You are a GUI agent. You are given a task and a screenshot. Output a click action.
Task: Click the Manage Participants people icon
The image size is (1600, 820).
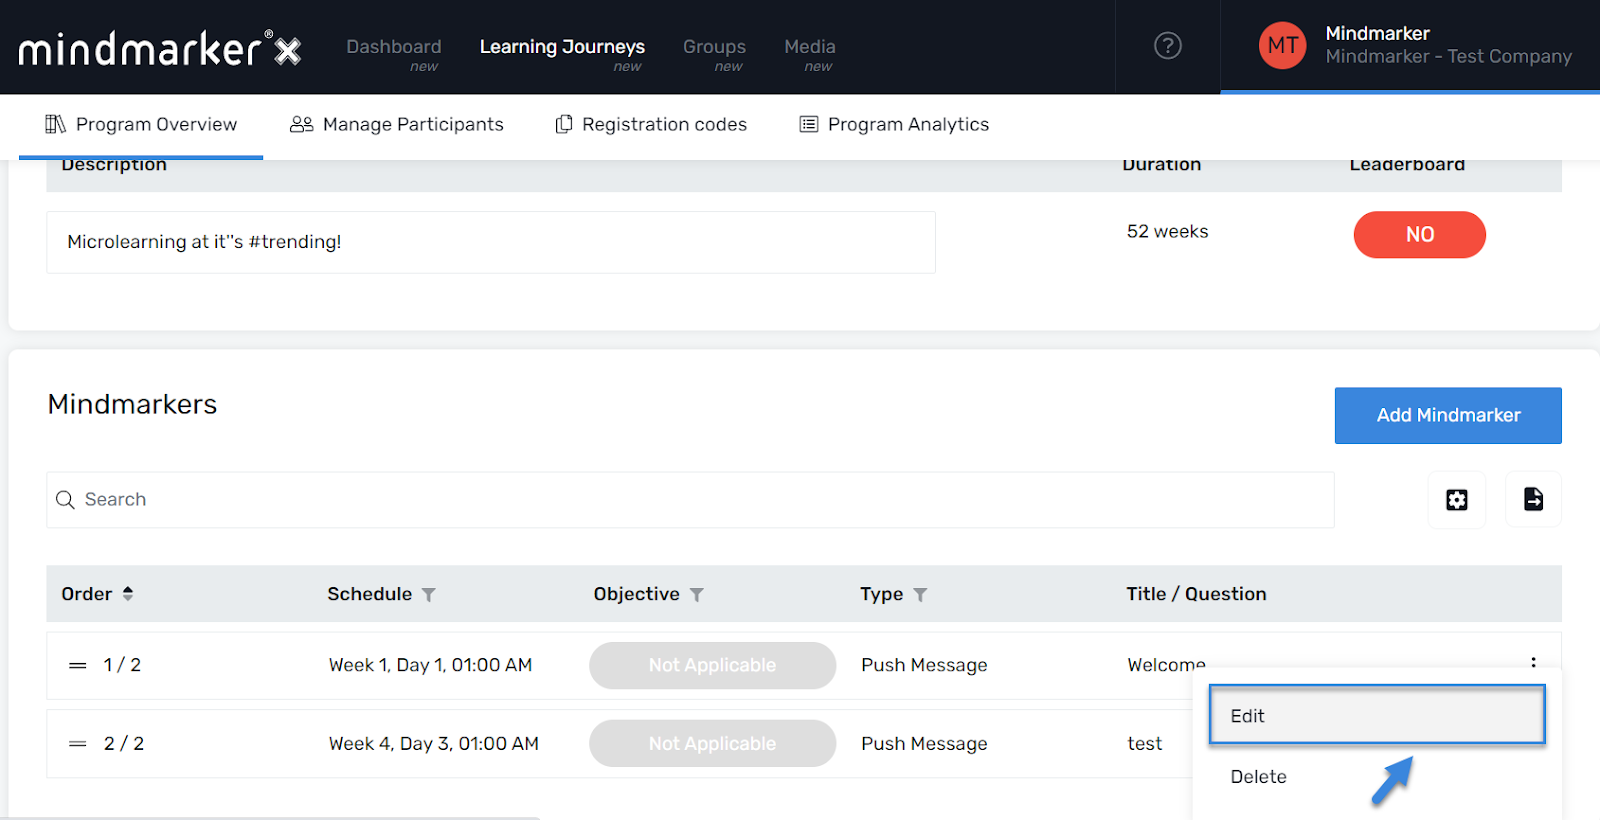pyautogui.click(x=301, y=124)
